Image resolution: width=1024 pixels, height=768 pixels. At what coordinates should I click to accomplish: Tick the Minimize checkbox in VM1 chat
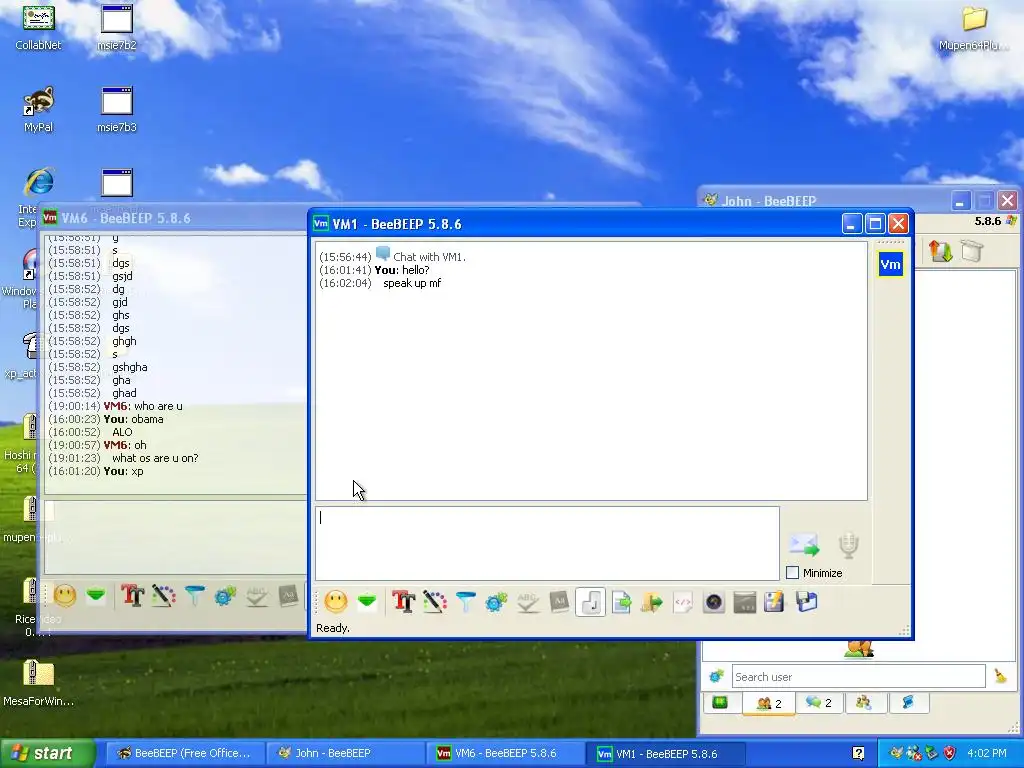pyautogui.click(x=792, y=573)
